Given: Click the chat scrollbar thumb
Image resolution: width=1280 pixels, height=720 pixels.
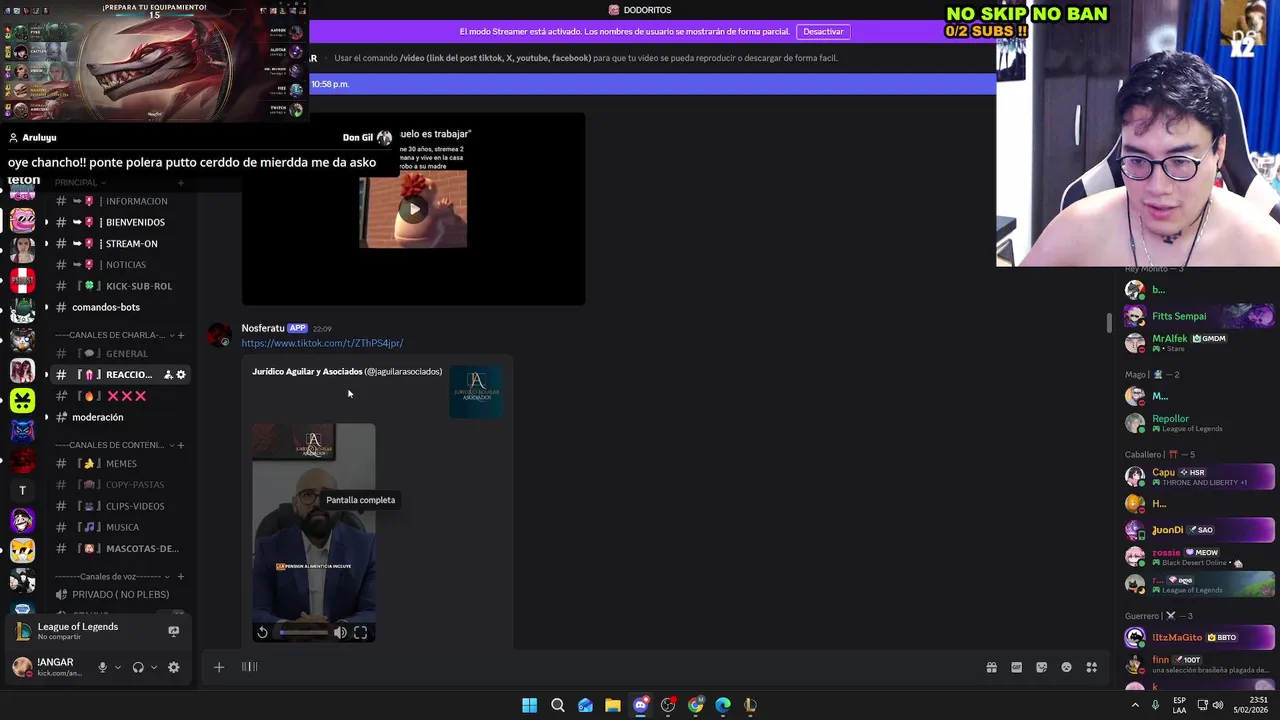Looking at the screenshot, I should pyautogui.click(x=1108, y=323).
